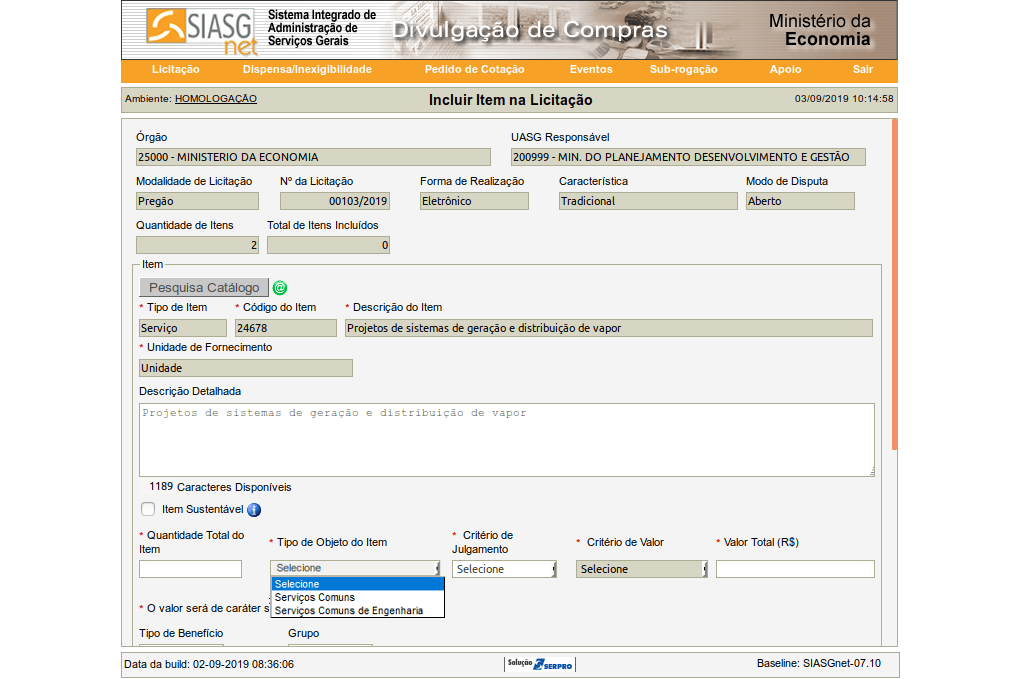
Task: Click the Data da build text
Action: (x=209, y=664)
